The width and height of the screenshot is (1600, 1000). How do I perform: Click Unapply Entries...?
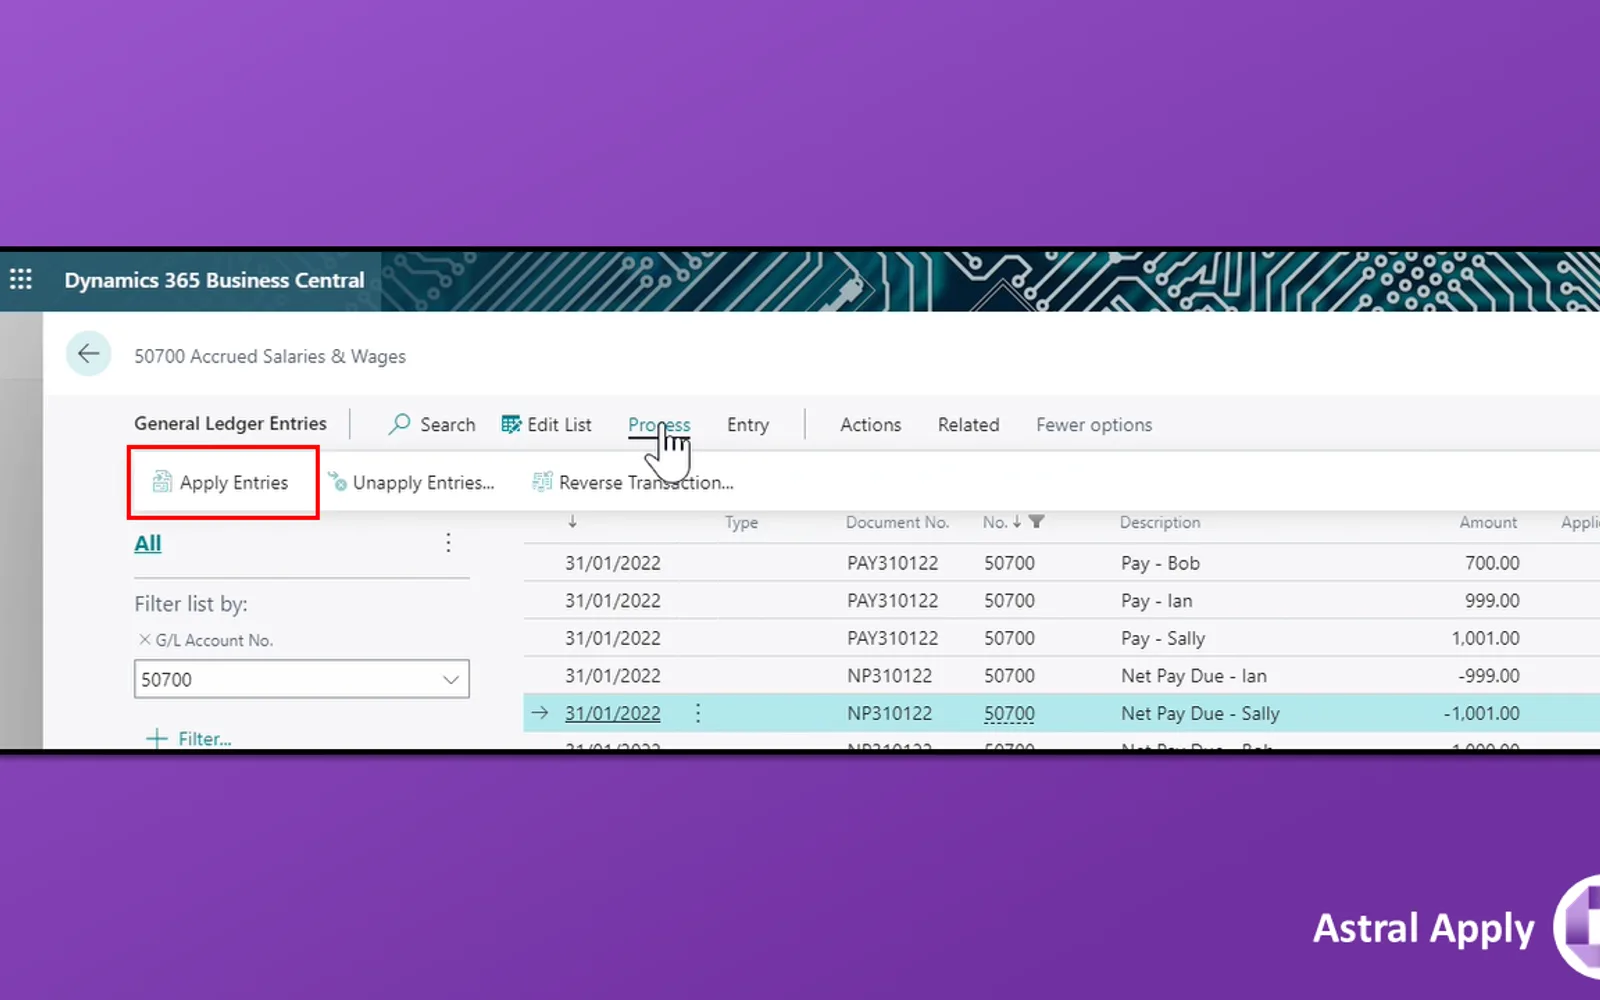[423, 483]
